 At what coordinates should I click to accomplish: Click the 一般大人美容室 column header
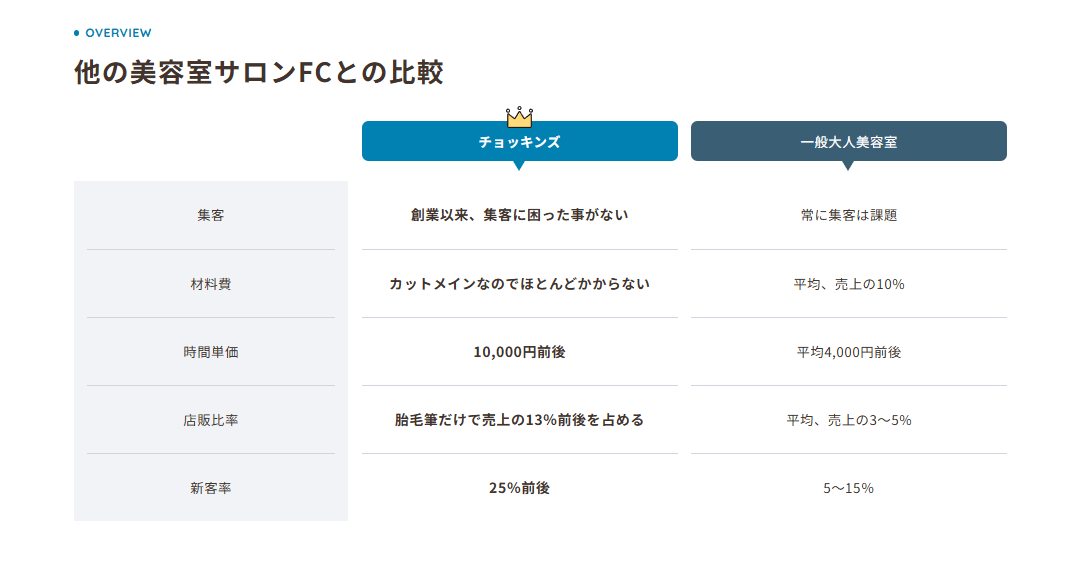point(848,141)
